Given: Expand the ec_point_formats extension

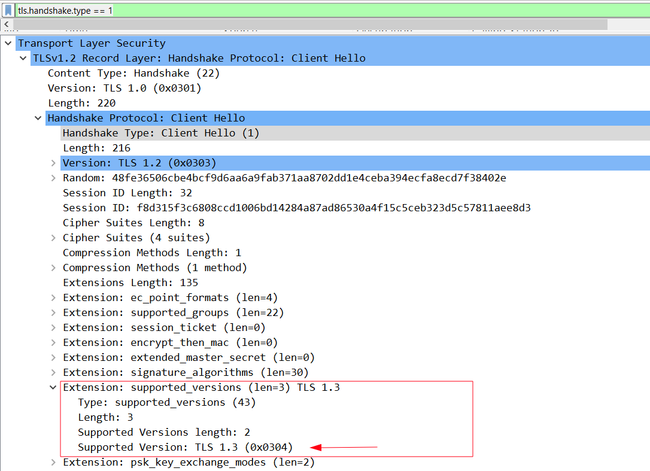Looking at the screenshot, I should [53, 297].
